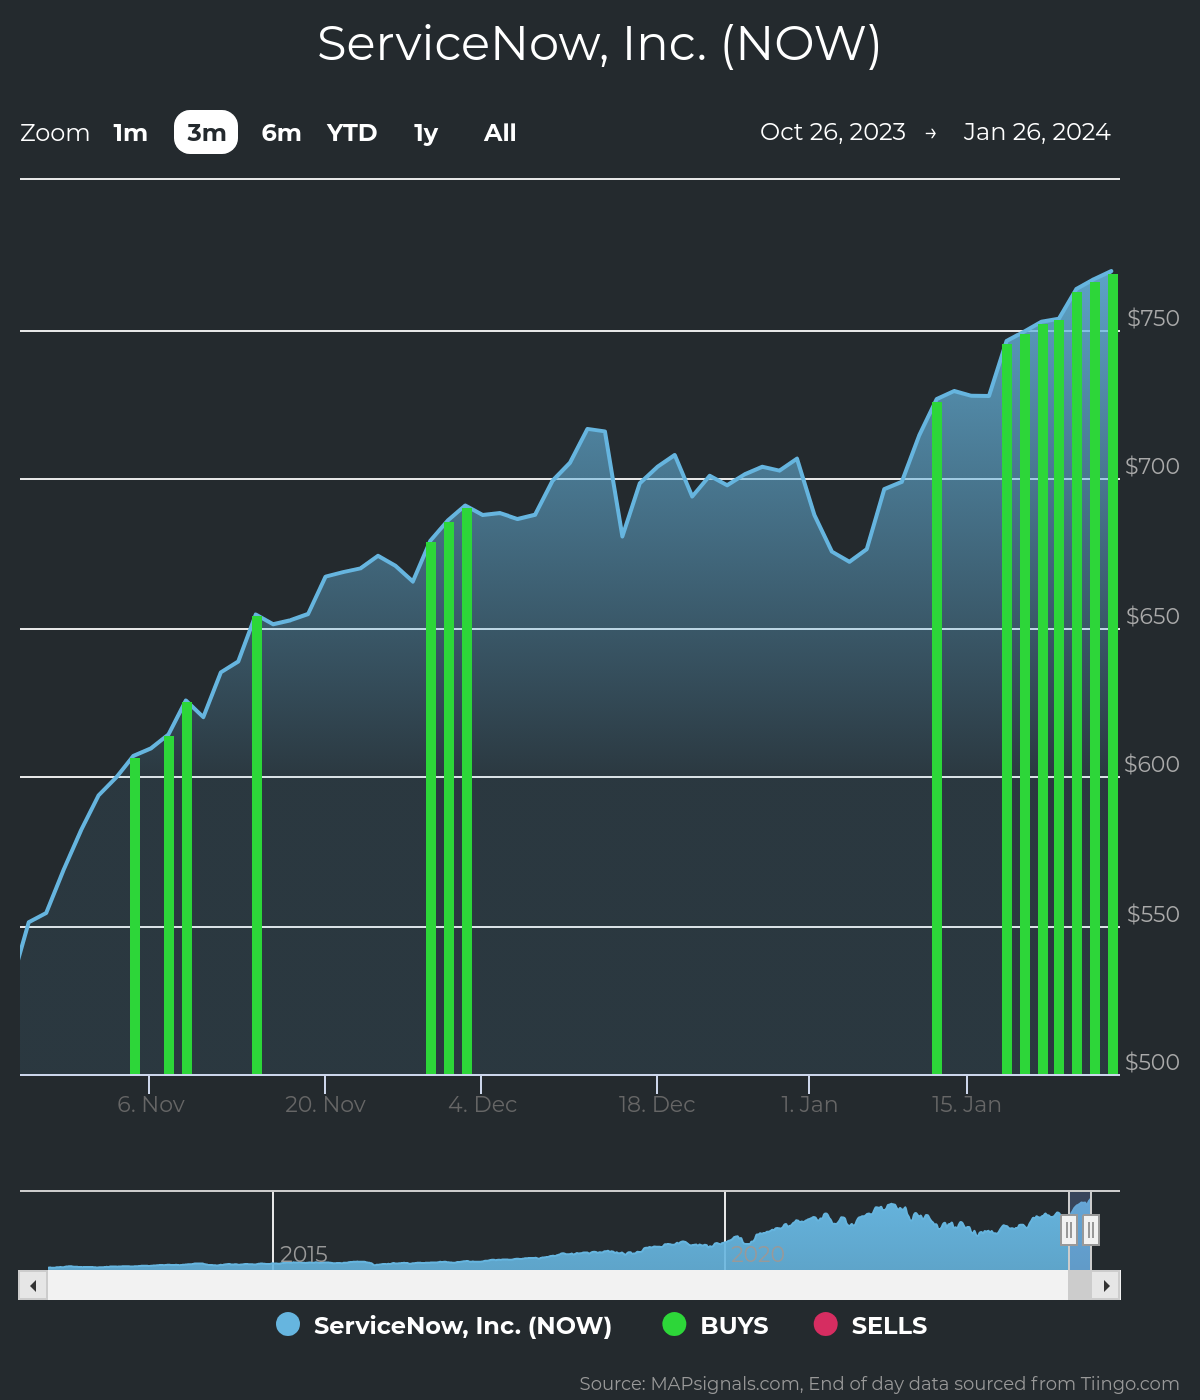1200x1400 pixels.
Task: Click the 18. Dec axis label
Action: tap(657, 1105)
